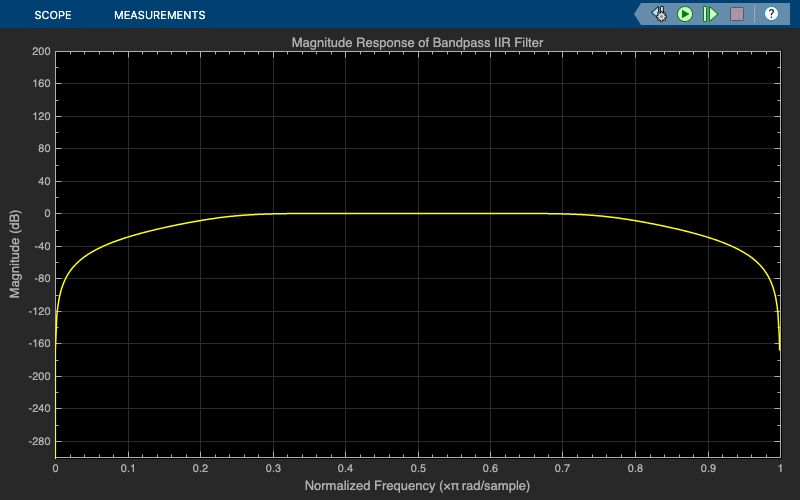Click the Normalized Frequency x-axis label

click(417, 486)
